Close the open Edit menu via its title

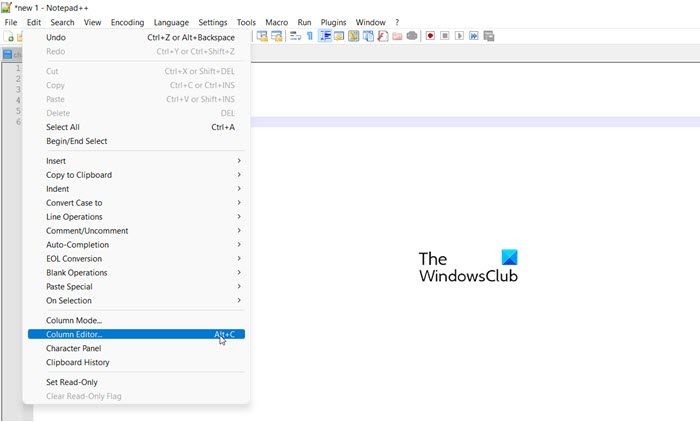pos(34,22)
